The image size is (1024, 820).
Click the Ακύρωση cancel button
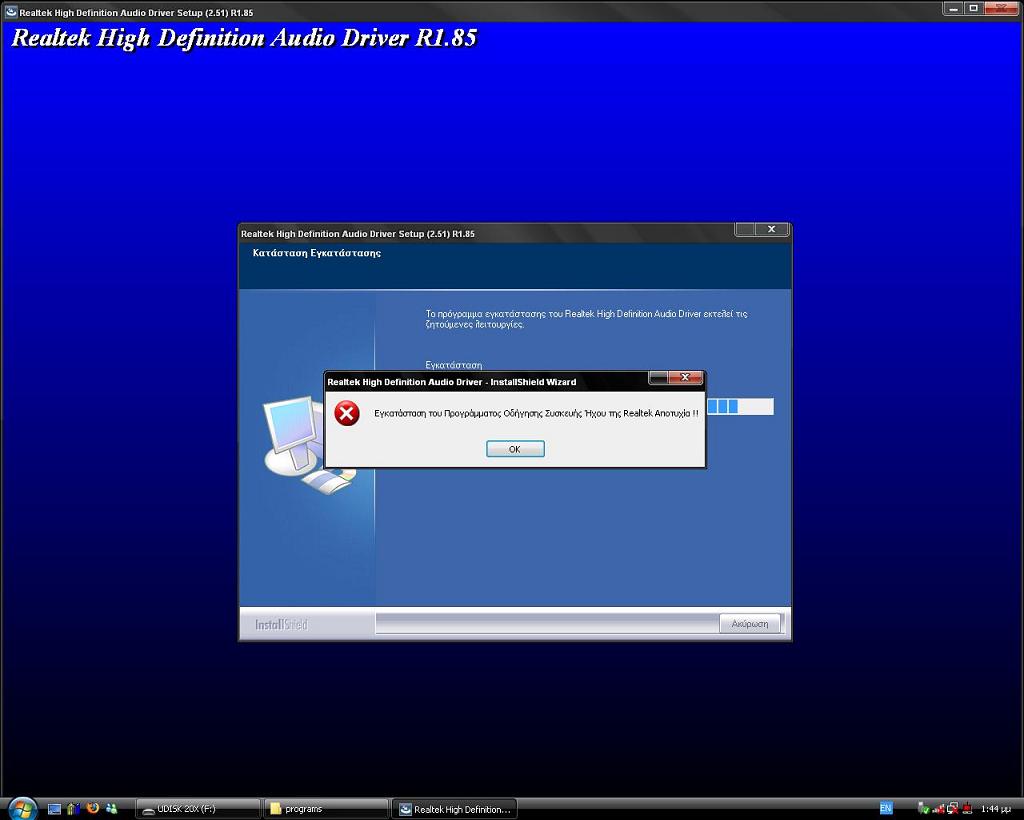(x=750, y=623)
